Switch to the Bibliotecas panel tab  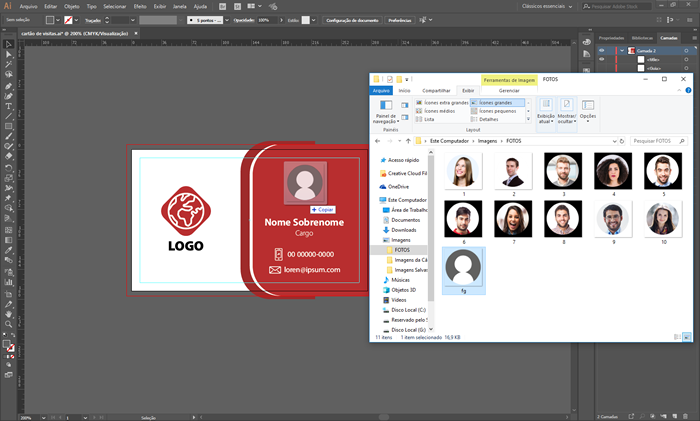642,38
